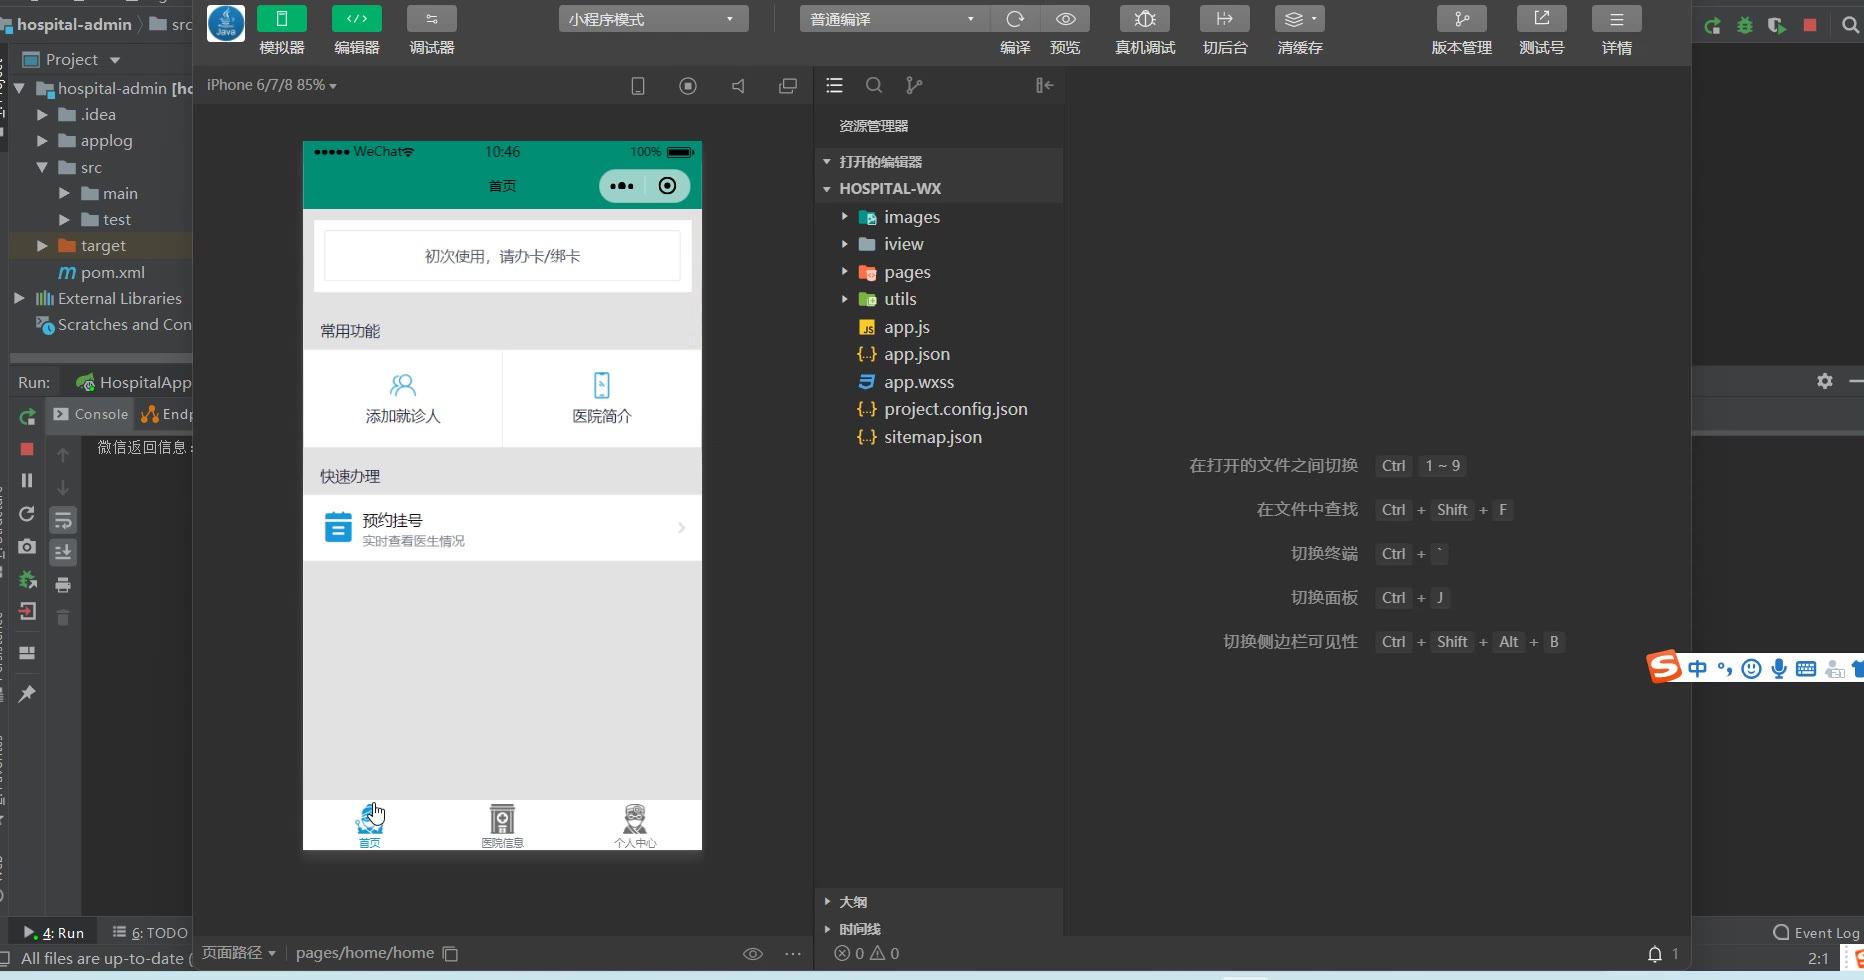Open the iPhone 6/7/8 85% device dropdown
Viewport: 1864px width, 980px height.
272,85
